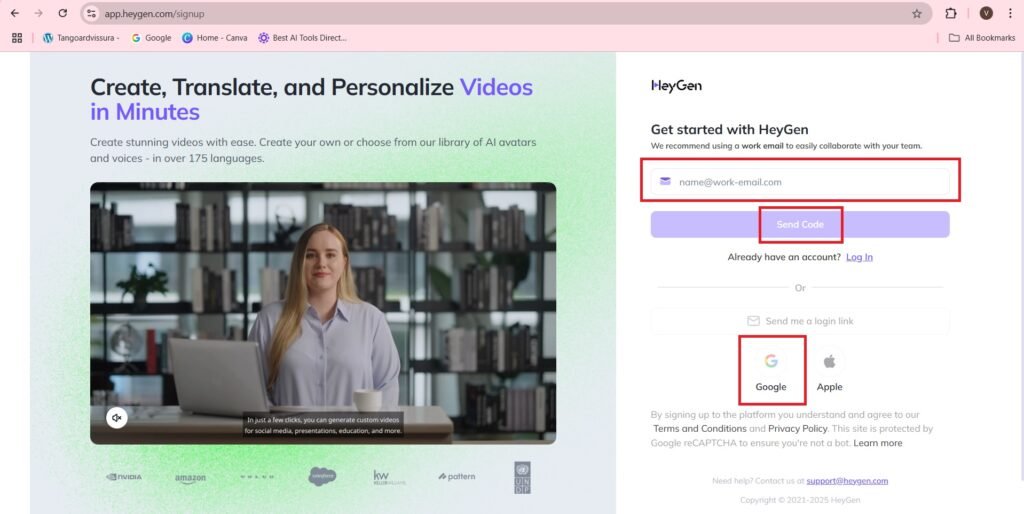This screenshot has height=514, width=1024.
Task: Click the Send Code button
Action: tap(800, 224)
